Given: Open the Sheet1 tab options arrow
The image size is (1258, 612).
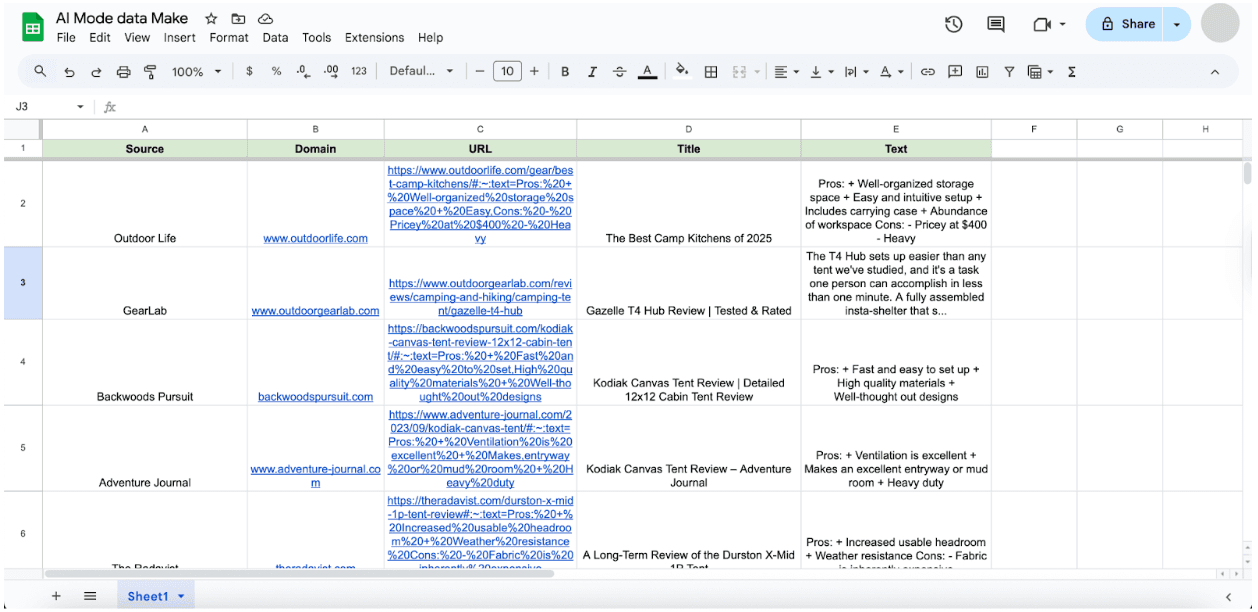Looking at the screenshot, I should [181, 596].
